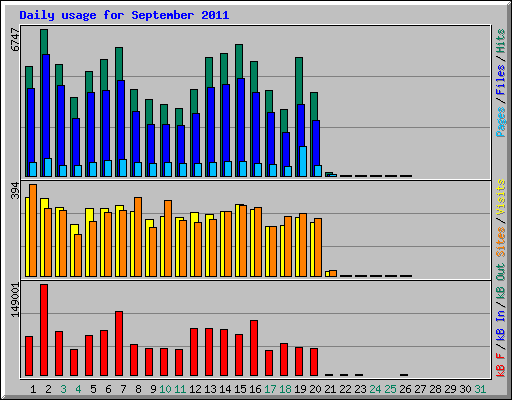Click day label 26 on the x-axis
512x400 pixels.
(x=405, y=389)
